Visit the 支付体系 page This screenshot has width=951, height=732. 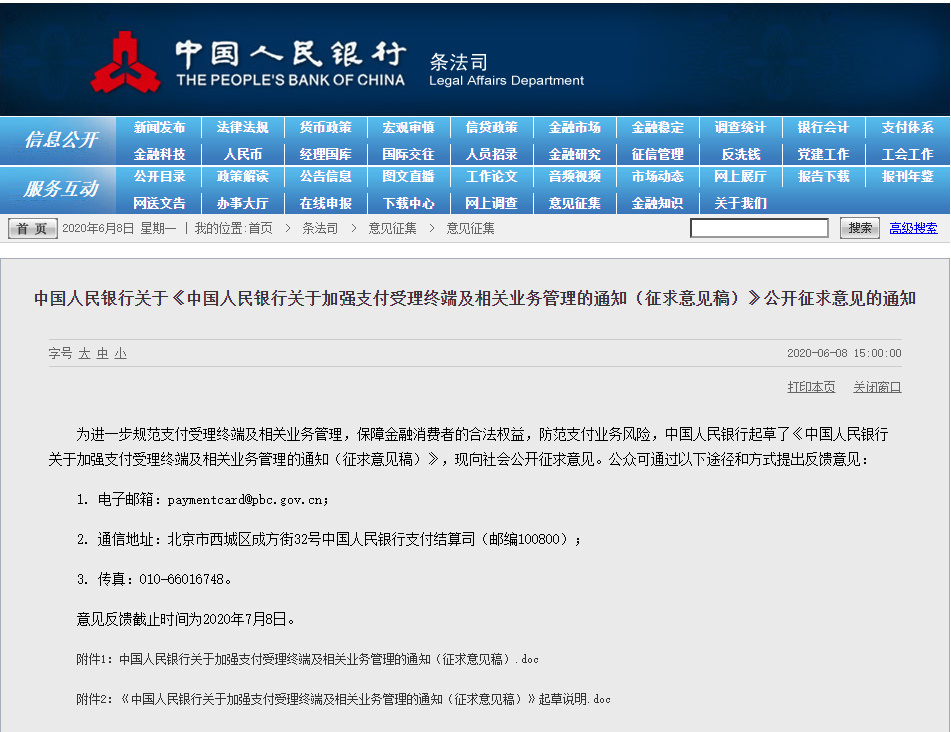pyautogui.click(x=908, y=127)
